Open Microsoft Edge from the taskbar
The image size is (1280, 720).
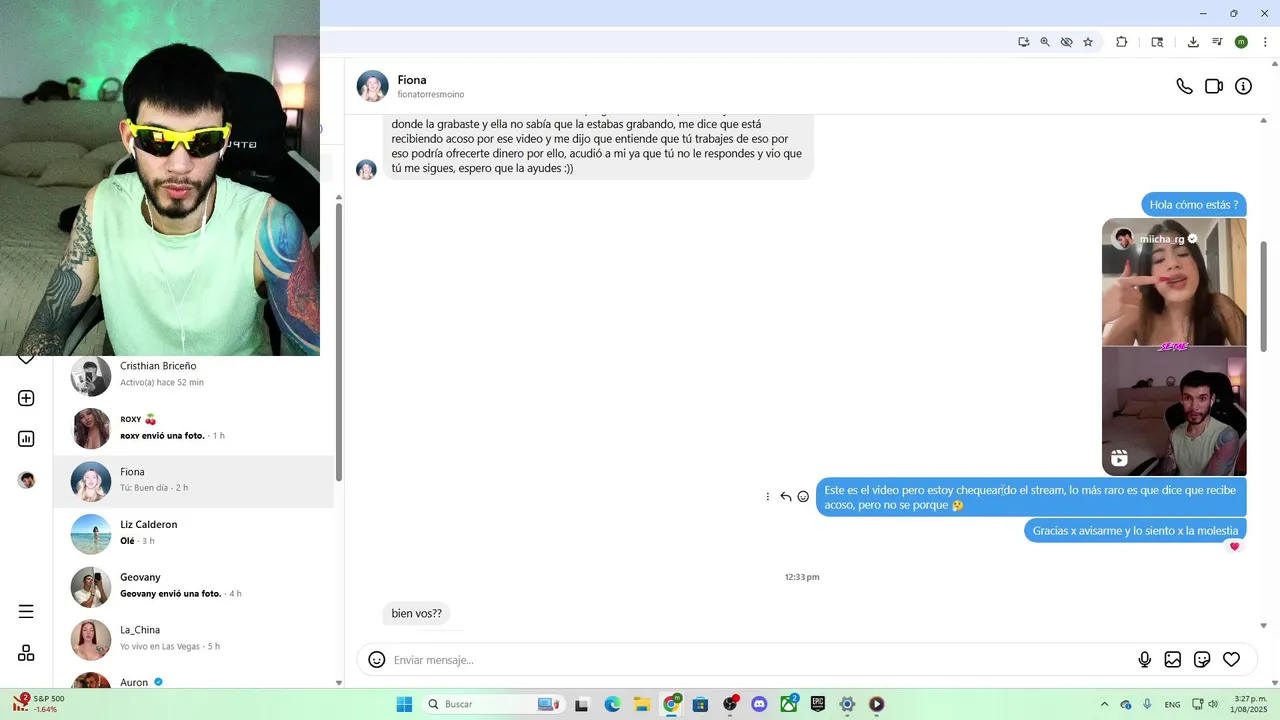pyautogui.click(x=612, y=704)
